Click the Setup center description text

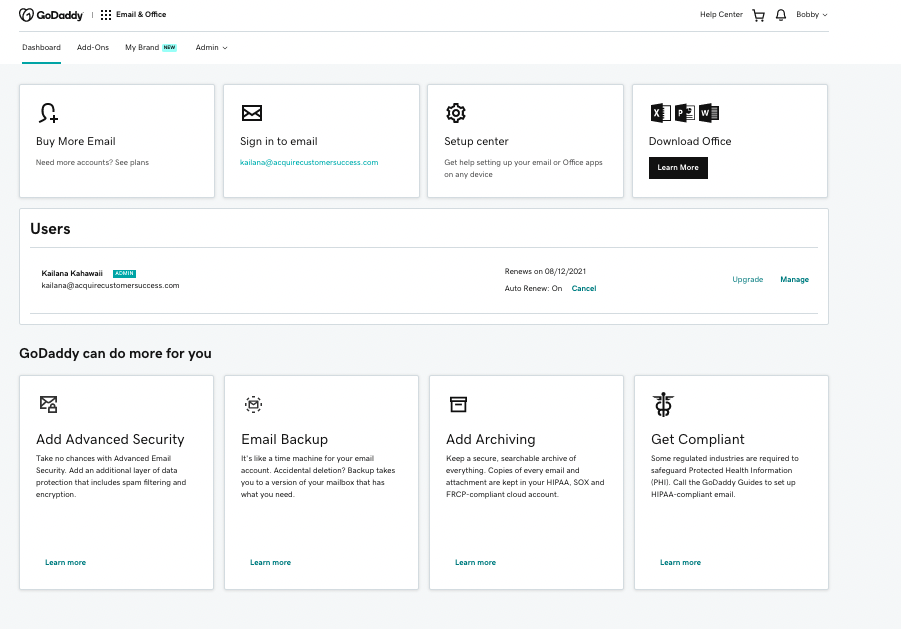(x=523, y=168)
